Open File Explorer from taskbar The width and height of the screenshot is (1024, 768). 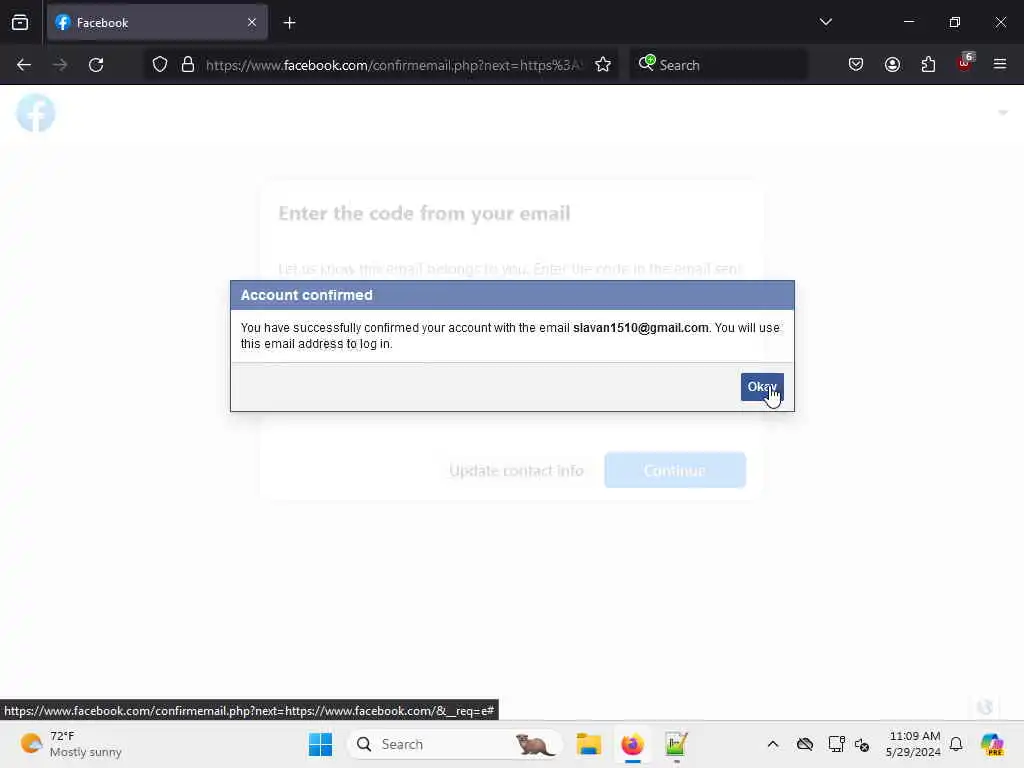click(588, 744)
